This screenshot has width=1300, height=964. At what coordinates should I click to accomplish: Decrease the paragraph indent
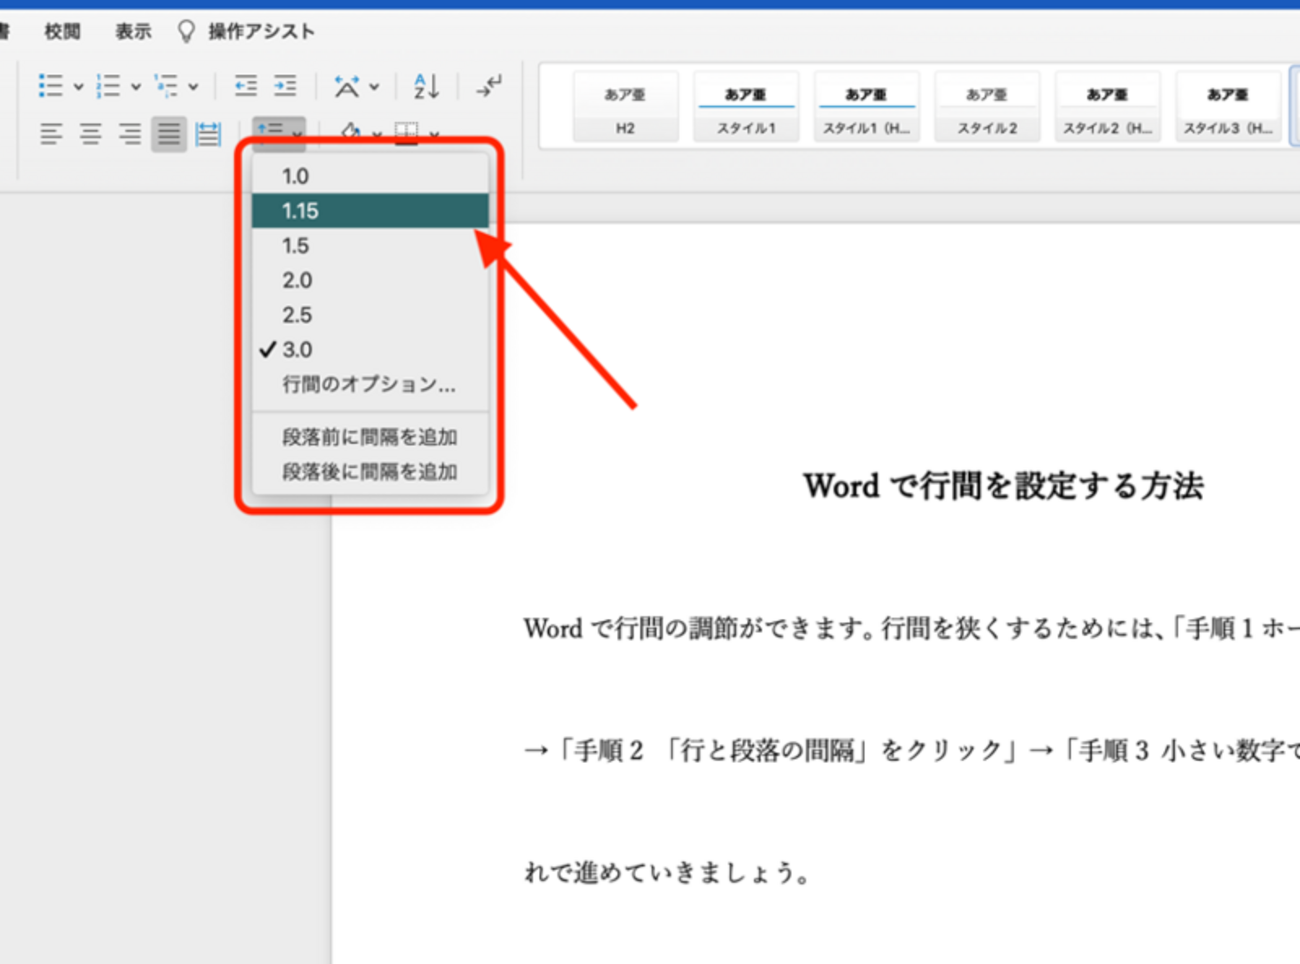(x=245, y=87)
